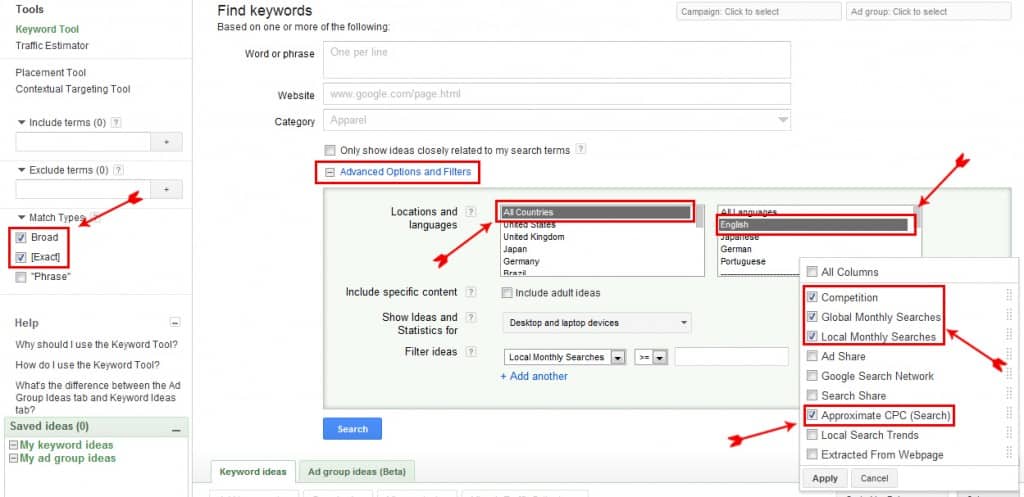Open help icon beside Include terms
This screenshot has width=1024, height=497.
[x=116, y=122]
